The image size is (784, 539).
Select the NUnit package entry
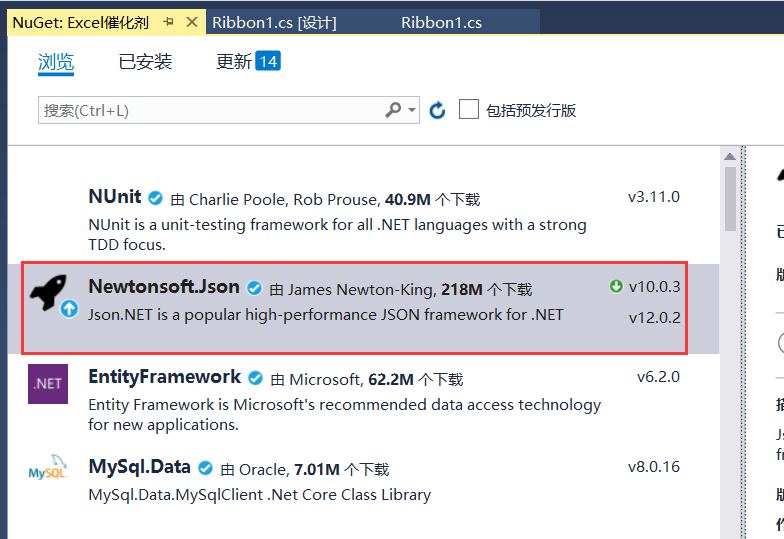click(x=350, y=215)
